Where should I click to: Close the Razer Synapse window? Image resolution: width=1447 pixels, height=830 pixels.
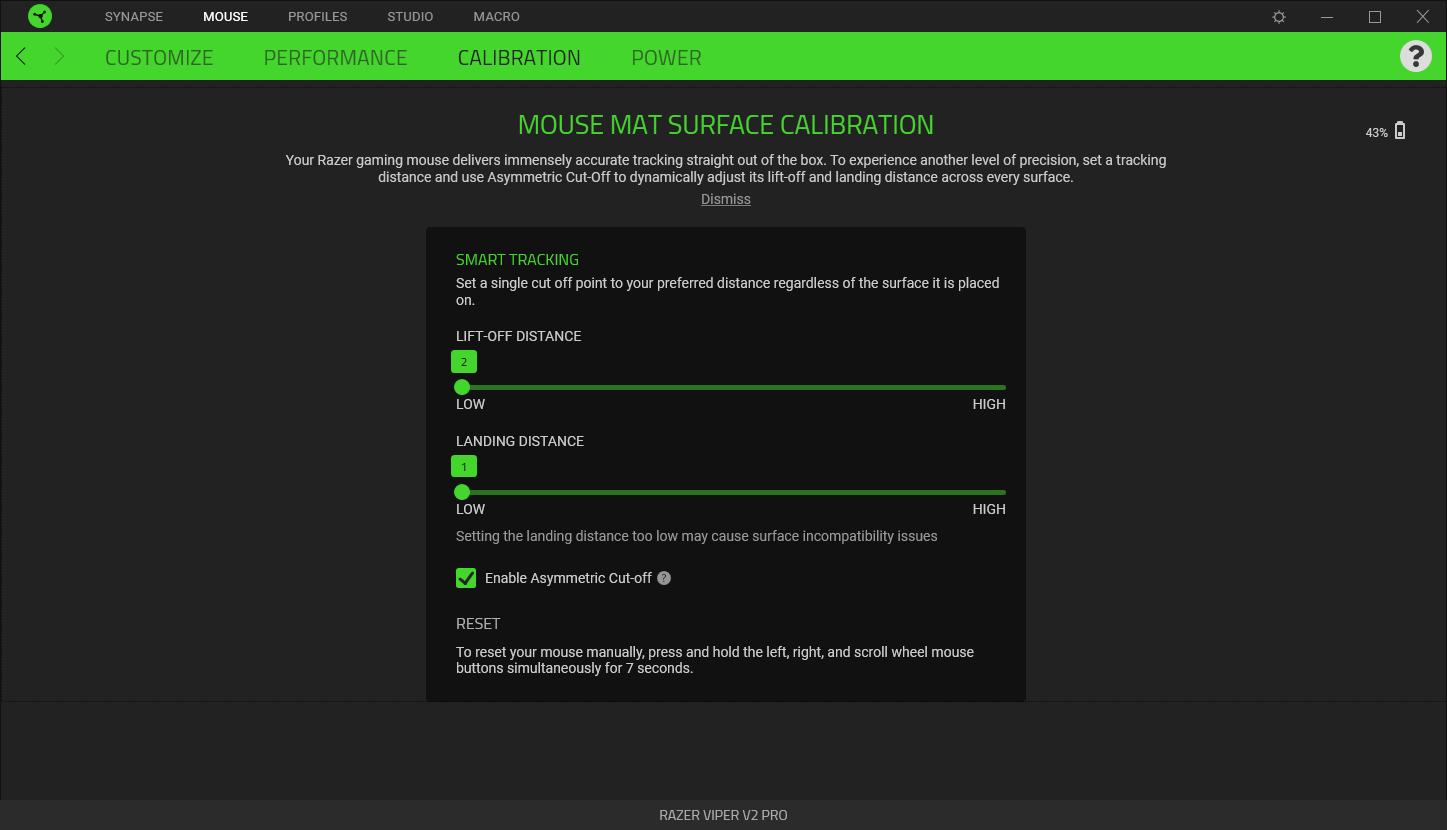tap(1423, 17)
